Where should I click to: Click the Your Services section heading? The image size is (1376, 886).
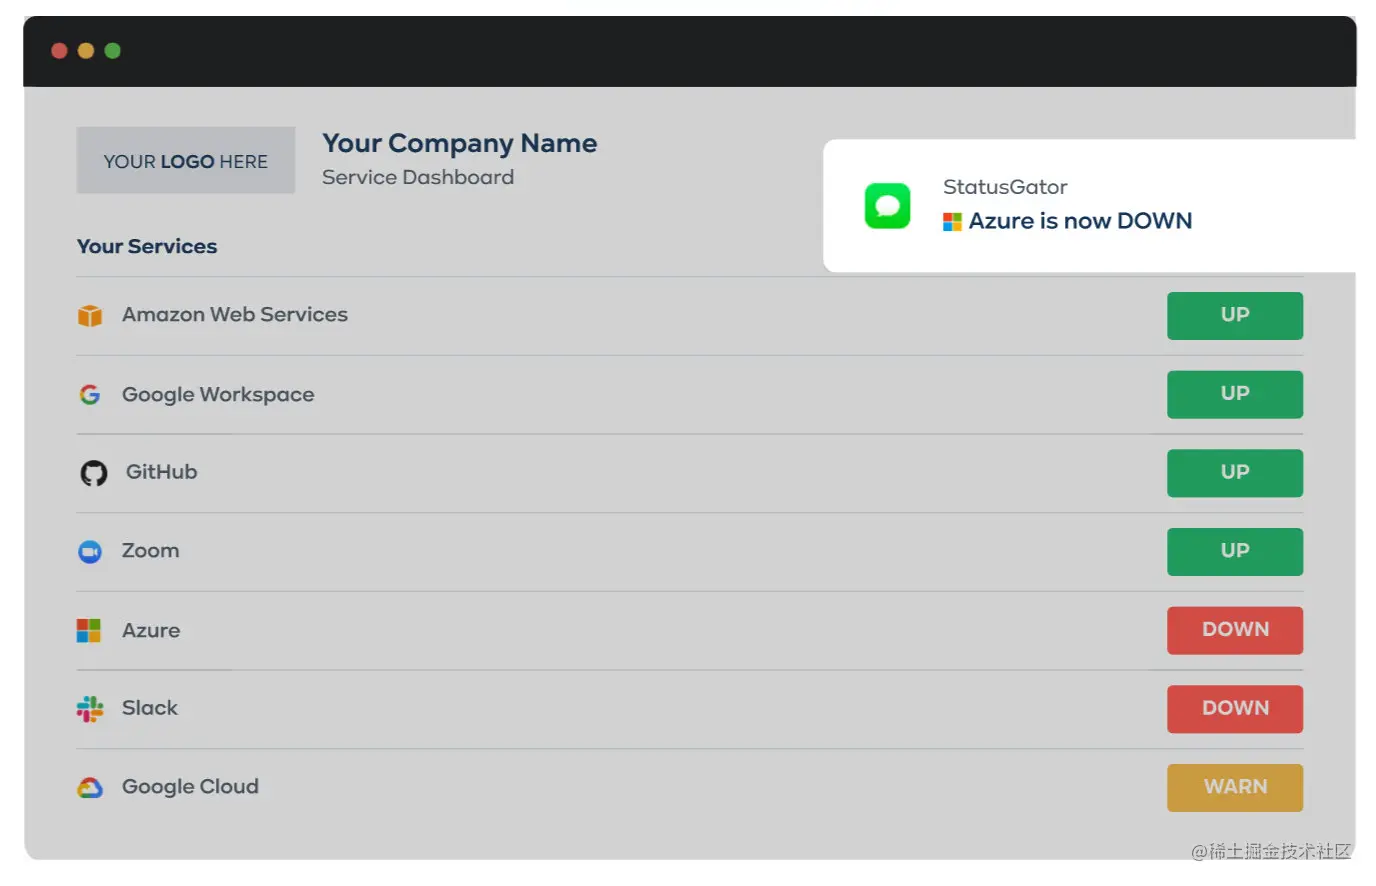point(147,247)
